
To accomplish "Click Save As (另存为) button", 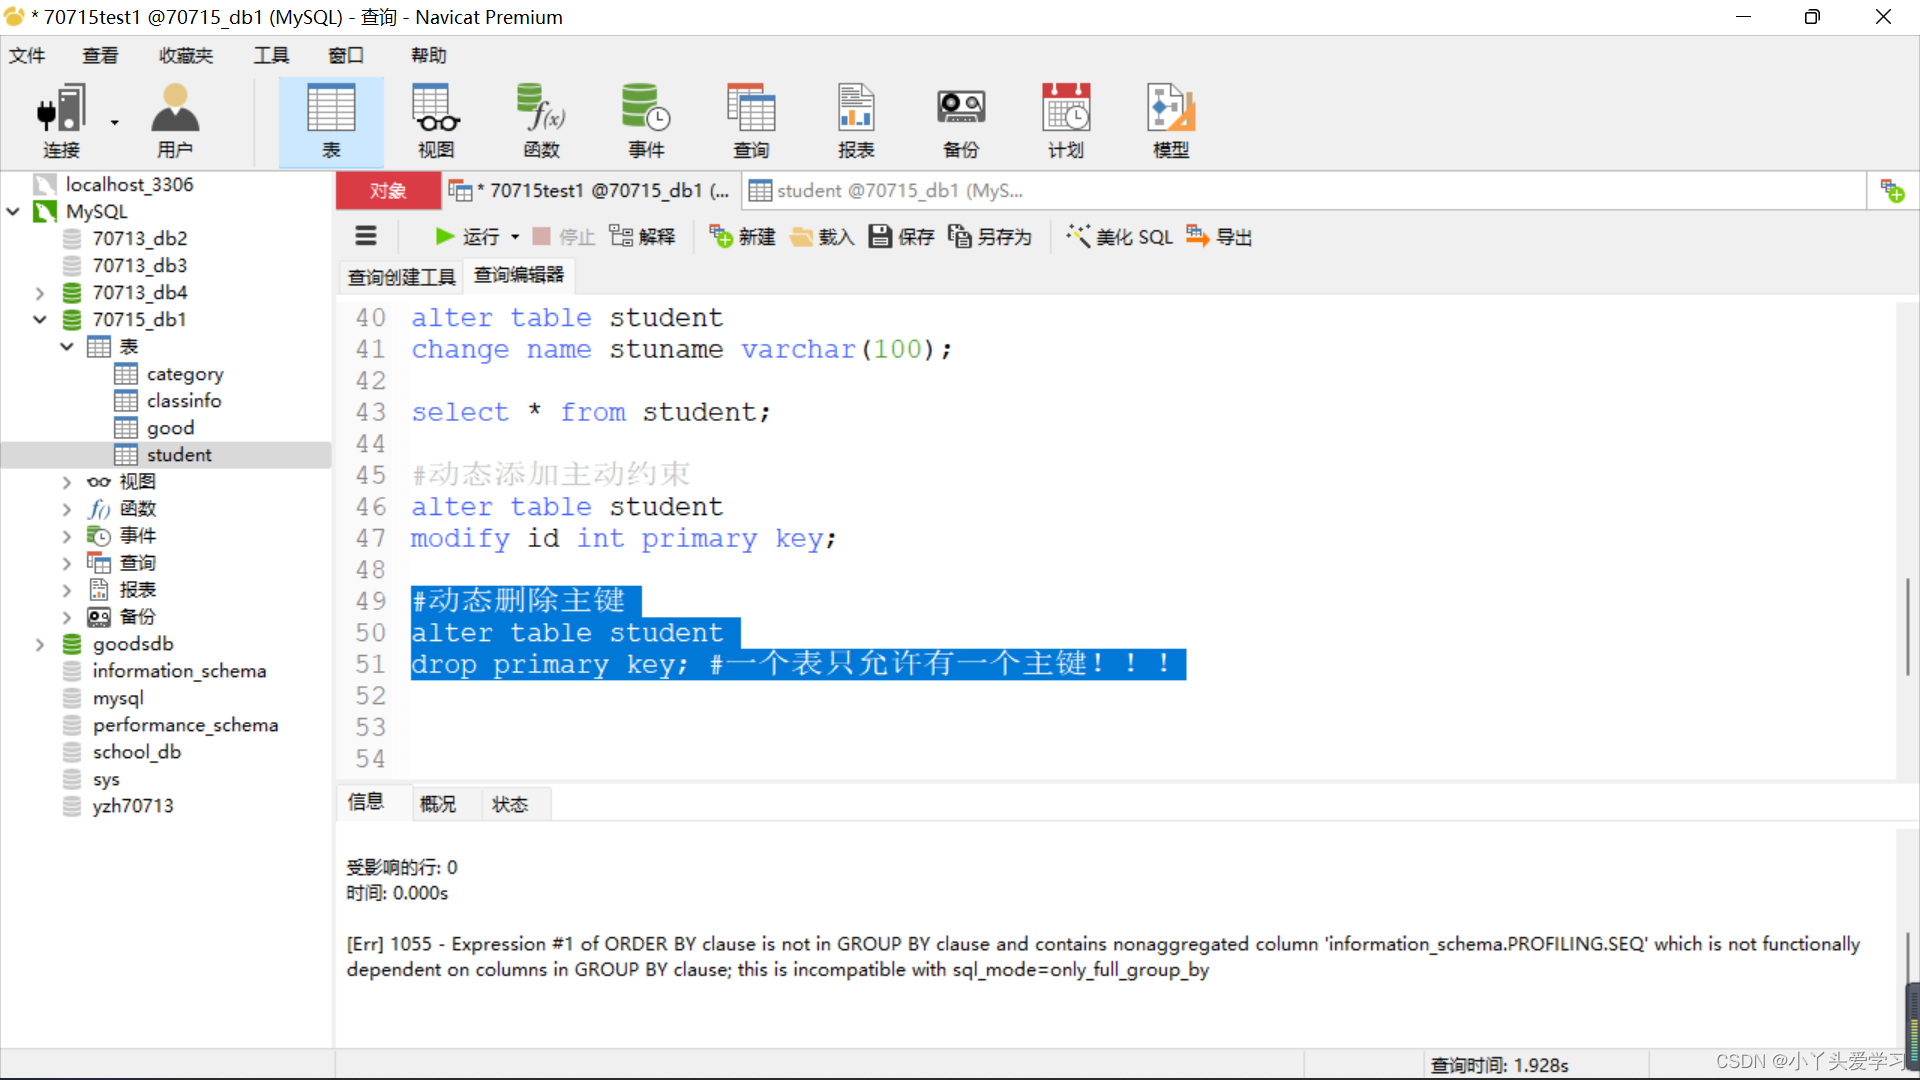I will [989, 237].
